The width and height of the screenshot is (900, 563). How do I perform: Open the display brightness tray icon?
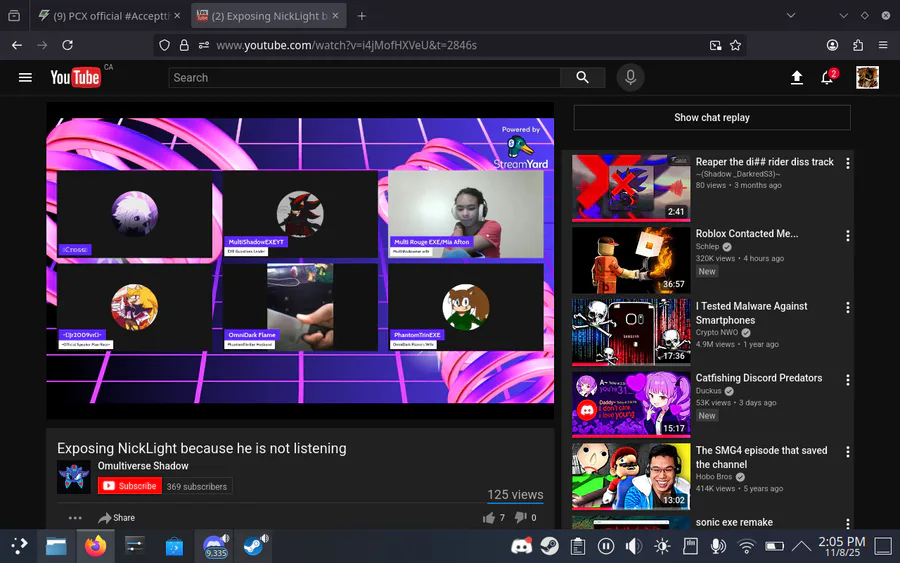click(662, 546)
